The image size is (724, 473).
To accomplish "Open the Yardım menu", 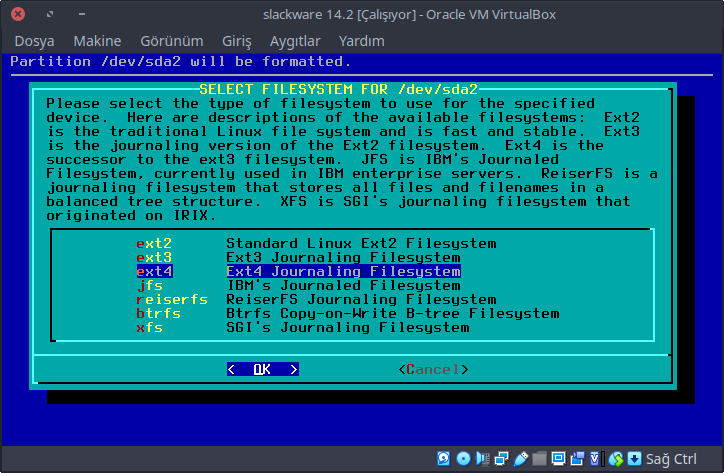I will click(362, 41).
